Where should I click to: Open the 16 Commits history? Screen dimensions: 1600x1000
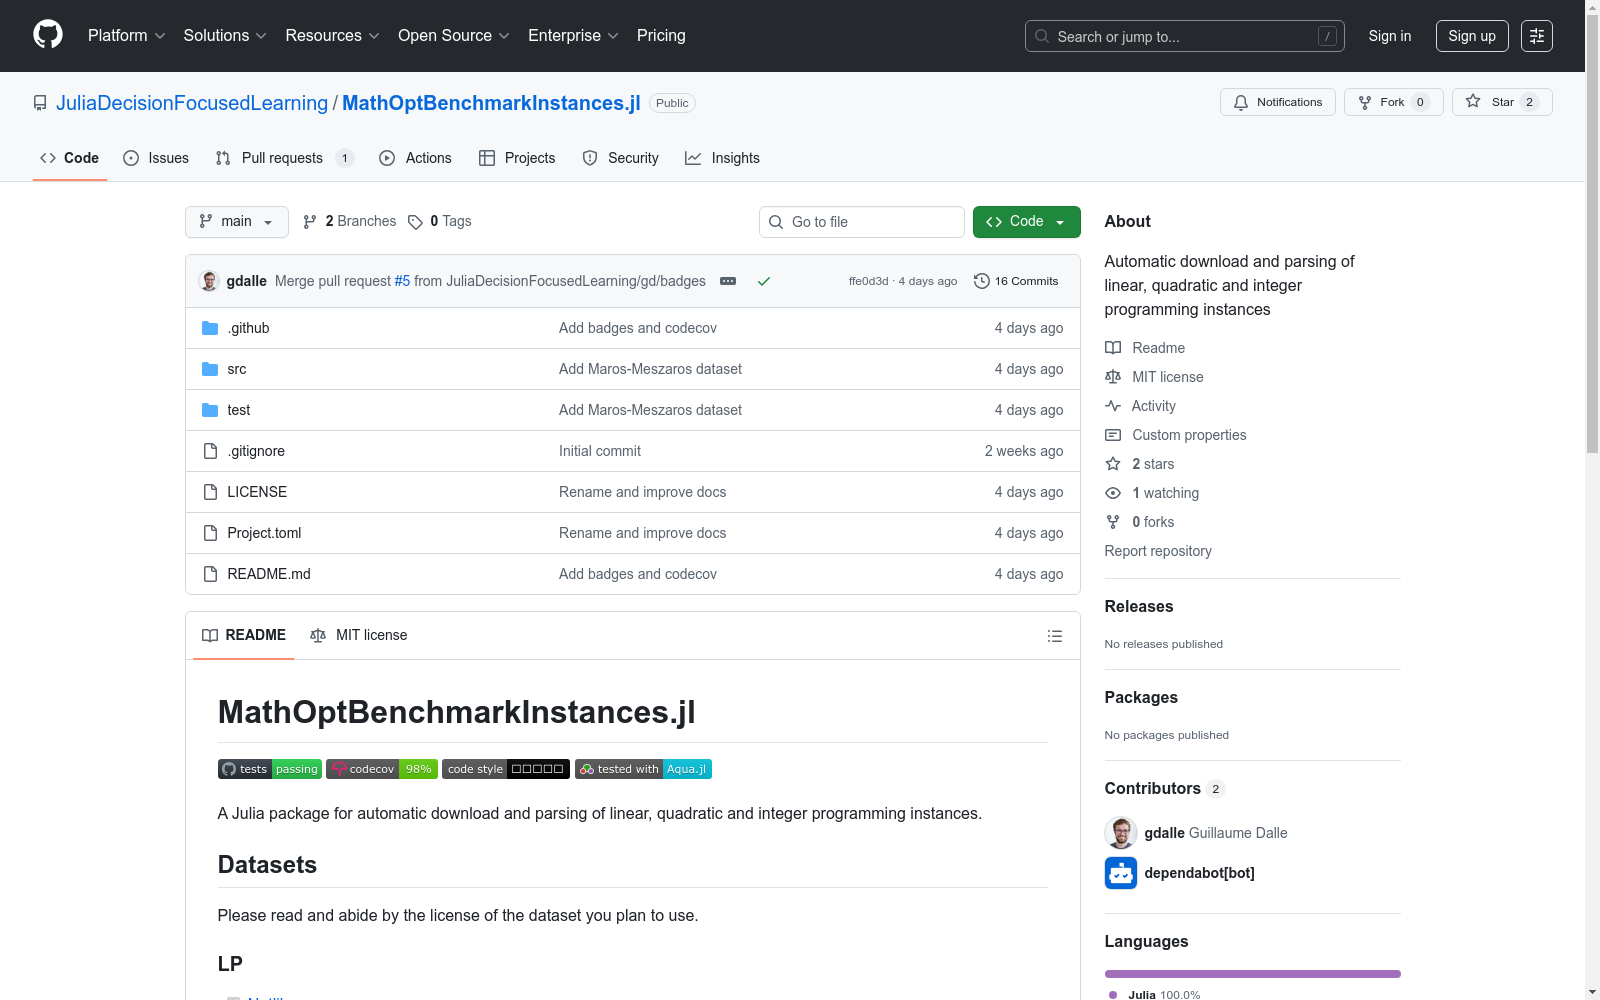pos(1016,281)
